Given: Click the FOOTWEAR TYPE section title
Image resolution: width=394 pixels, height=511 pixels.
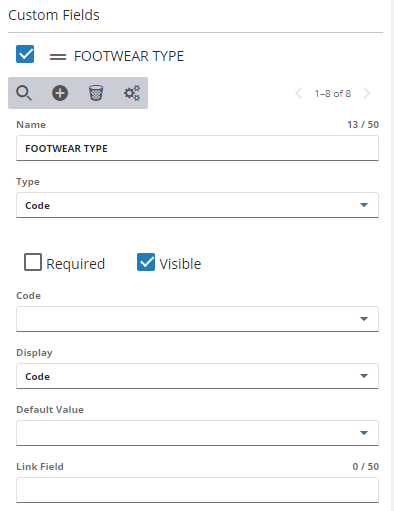Looking at the screenshot, I should (129, 56).
